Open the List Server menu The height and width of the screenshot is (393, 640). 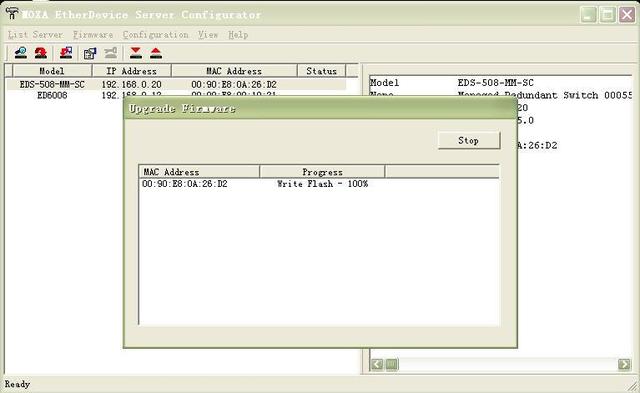(x=36, y=35)
